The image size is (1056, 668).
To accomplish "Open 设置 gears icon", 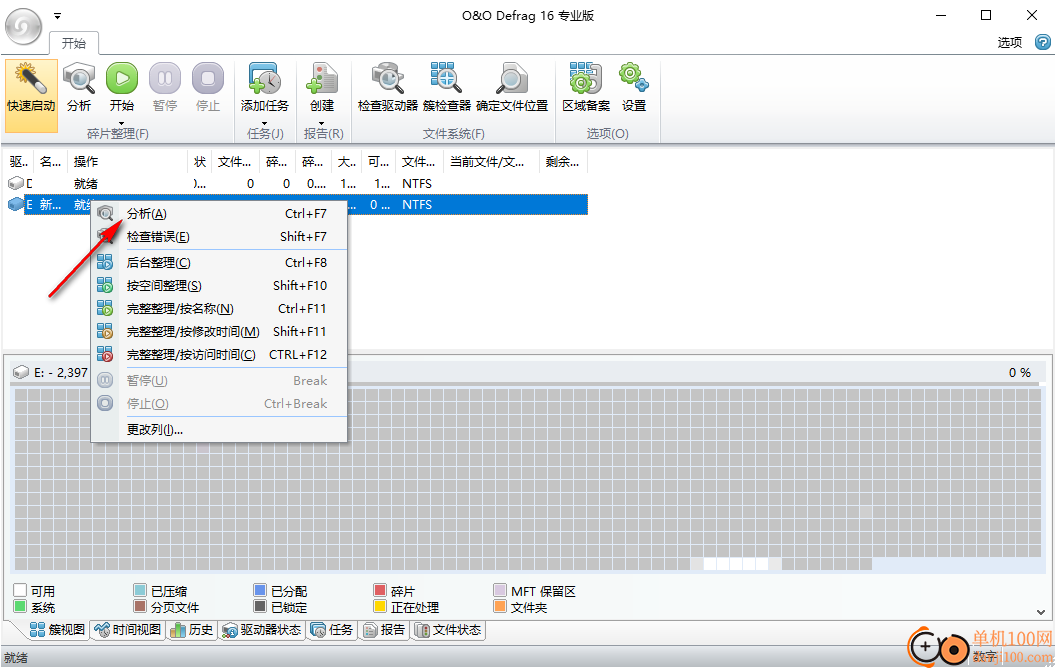I will point(634,79).
